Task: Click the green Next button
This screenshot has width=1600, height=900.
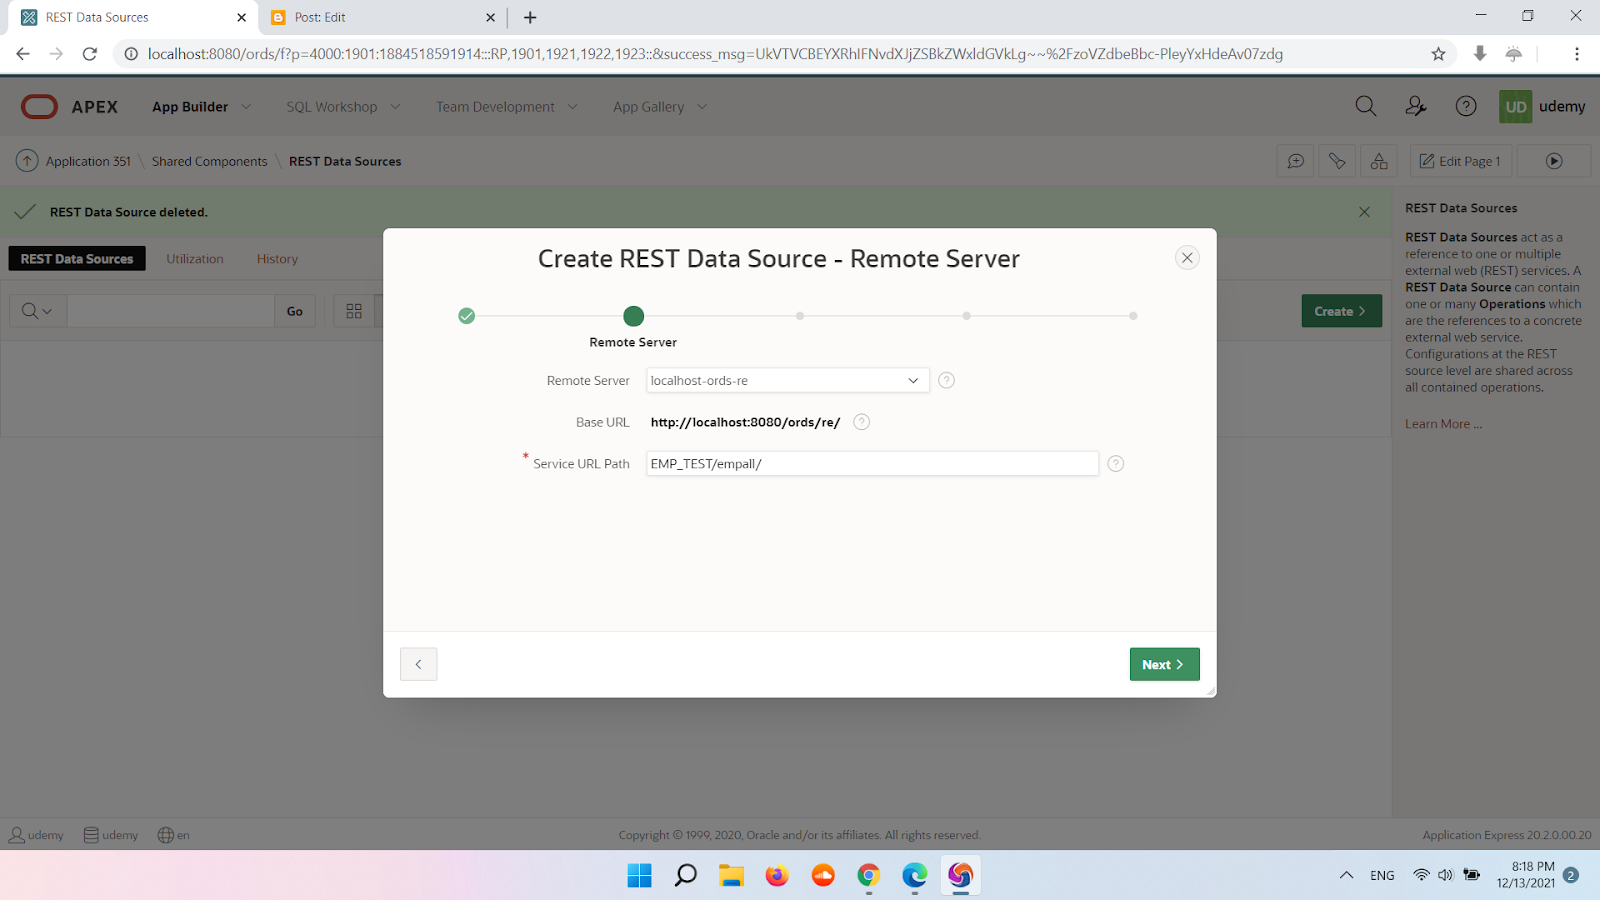Action: tap(1164, 664)
